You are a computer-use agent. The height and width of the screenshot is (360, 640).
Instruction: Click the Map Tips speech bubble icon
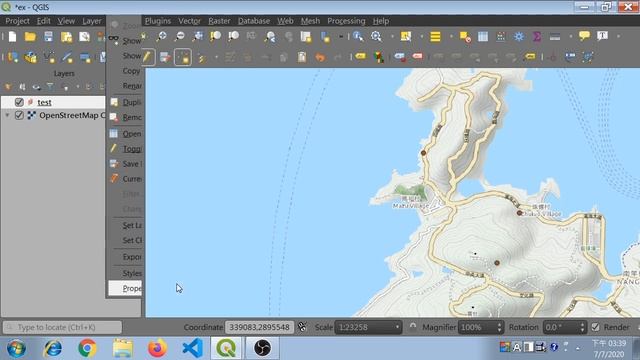coord(584,36)
